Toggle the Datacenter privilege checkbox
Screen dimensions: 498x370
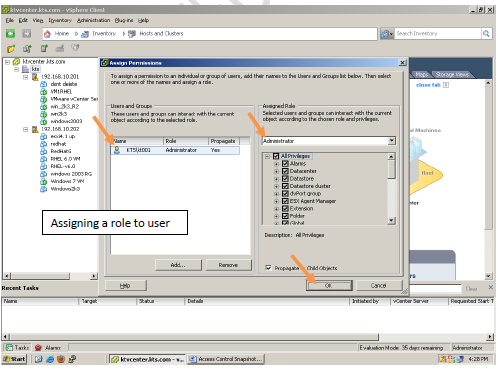coord(285,171)
